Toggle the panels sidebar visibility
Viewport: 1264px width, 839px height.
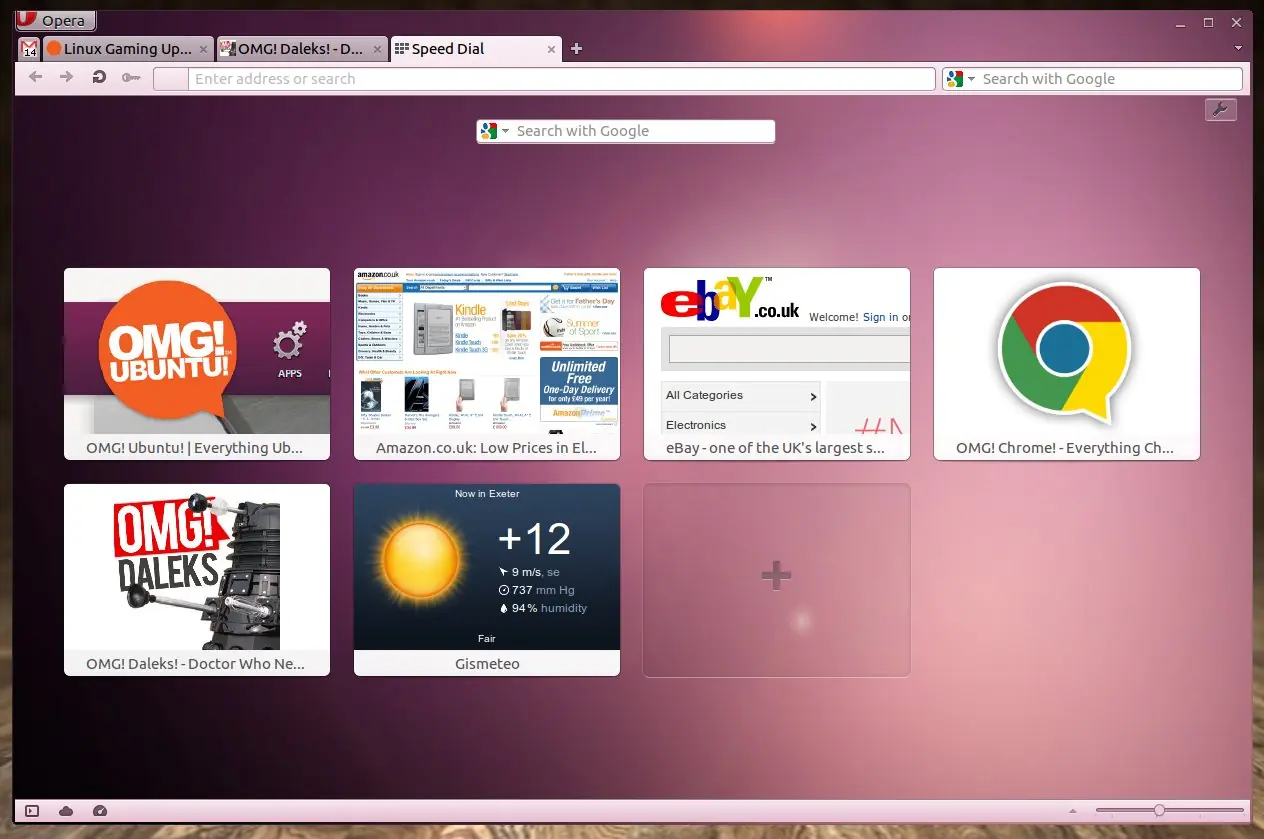click(x=31, y=811)
